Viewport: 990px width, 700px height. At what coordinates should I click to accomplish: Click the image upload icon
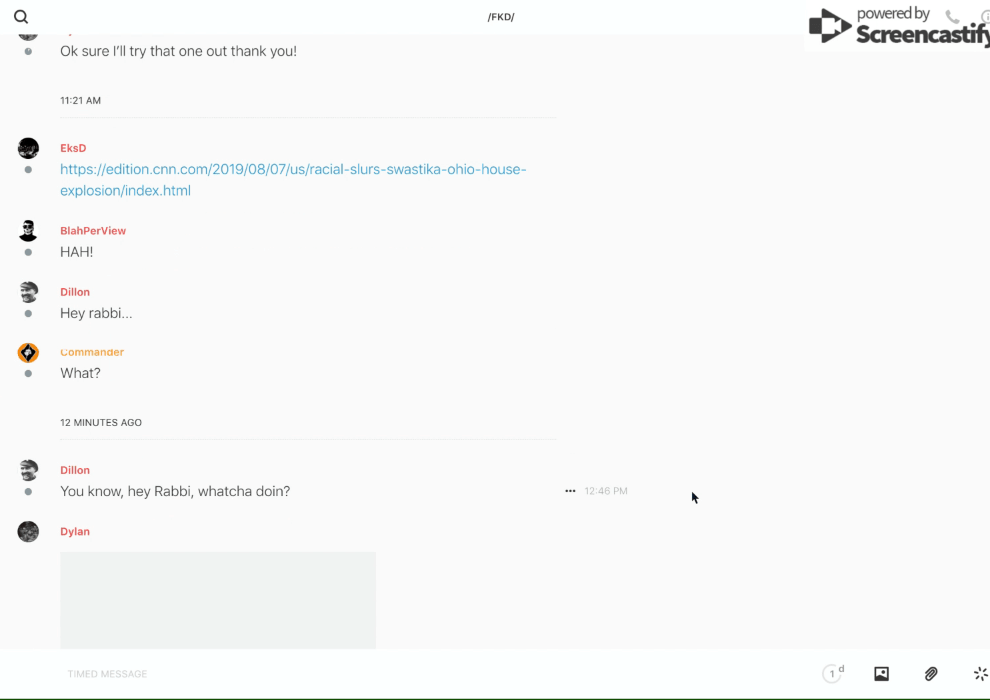[x=881, y=674]
